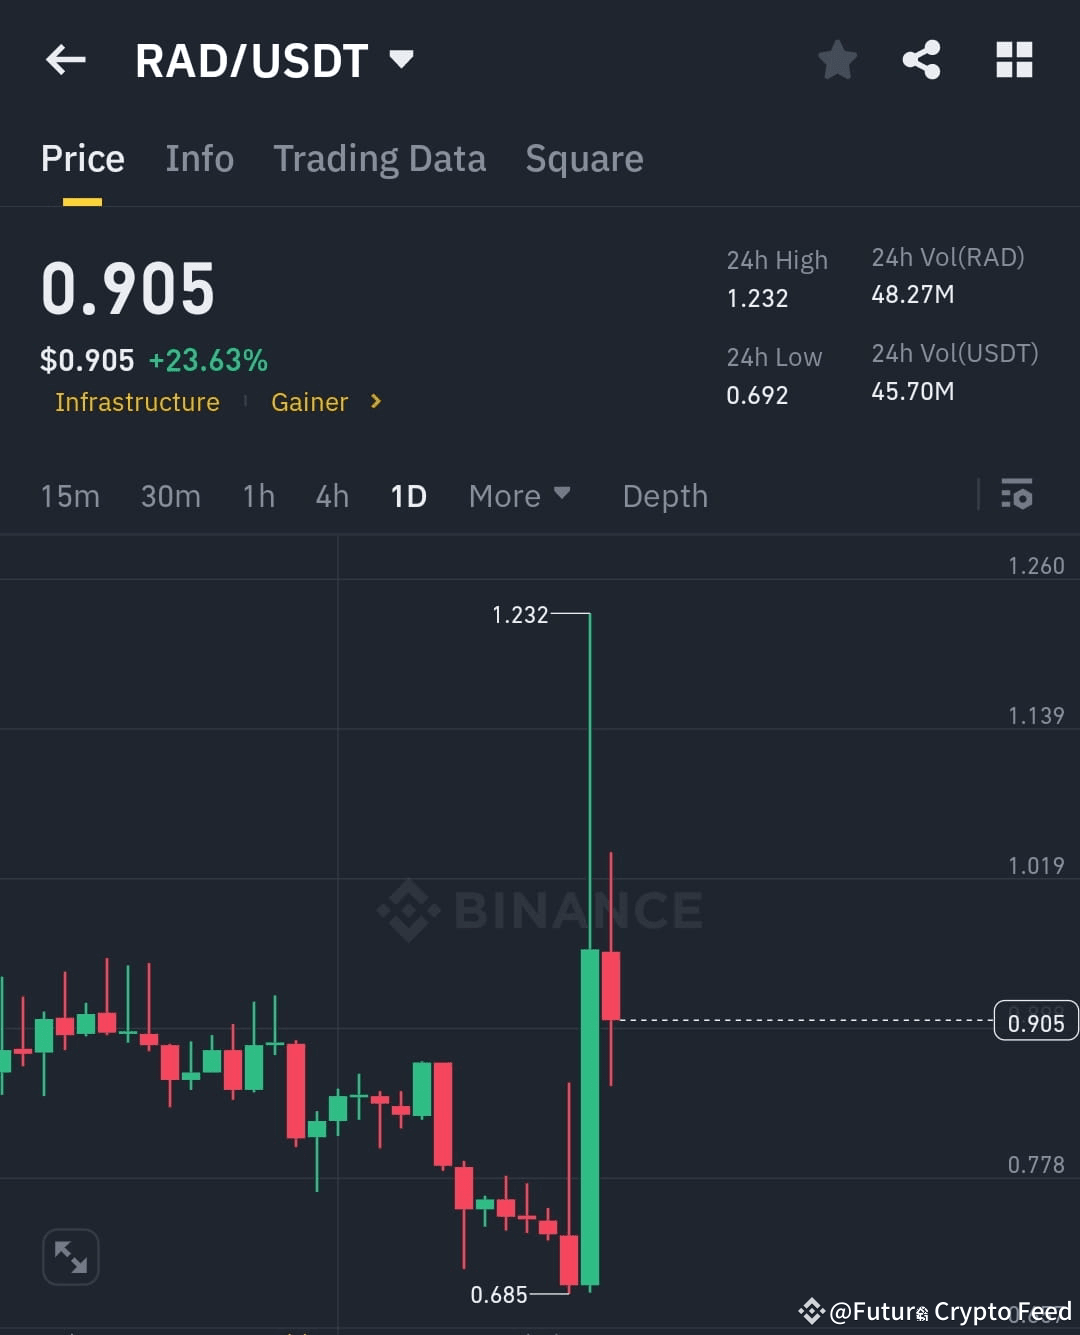Activate the 4h timeframe
1080x1335 pixels.
[332, 495]
